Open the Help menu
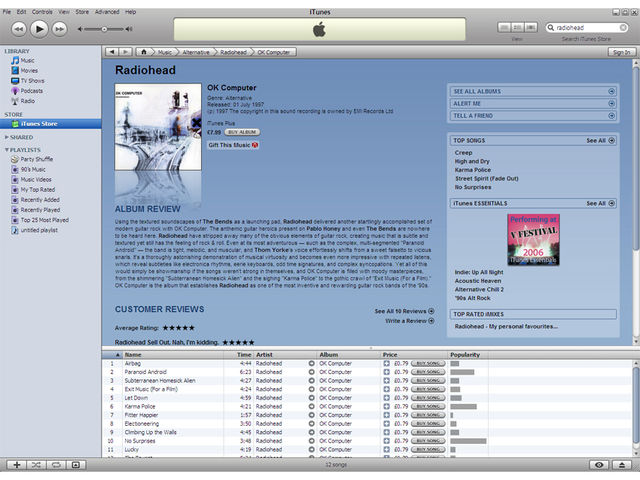 click(131, 12)
